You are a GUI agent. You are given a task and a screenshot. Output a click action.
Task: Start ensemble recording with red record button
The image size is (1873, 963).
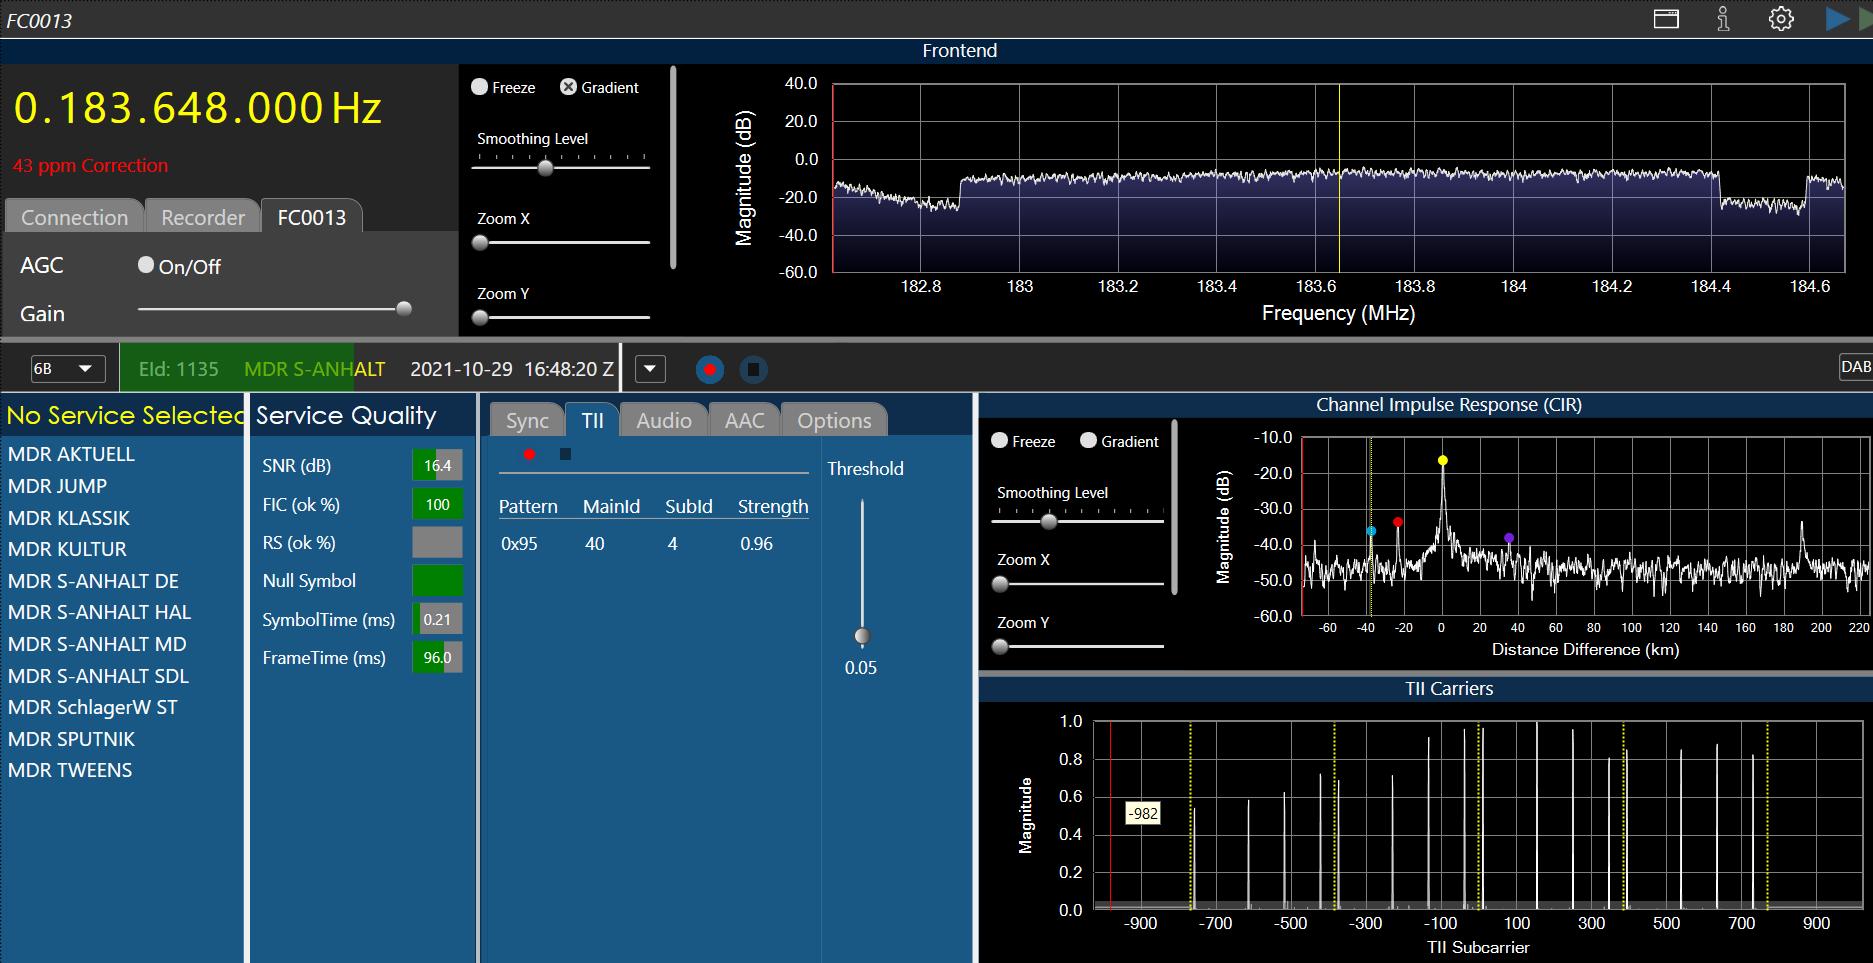pyautogui.click(x=710, y=369)
